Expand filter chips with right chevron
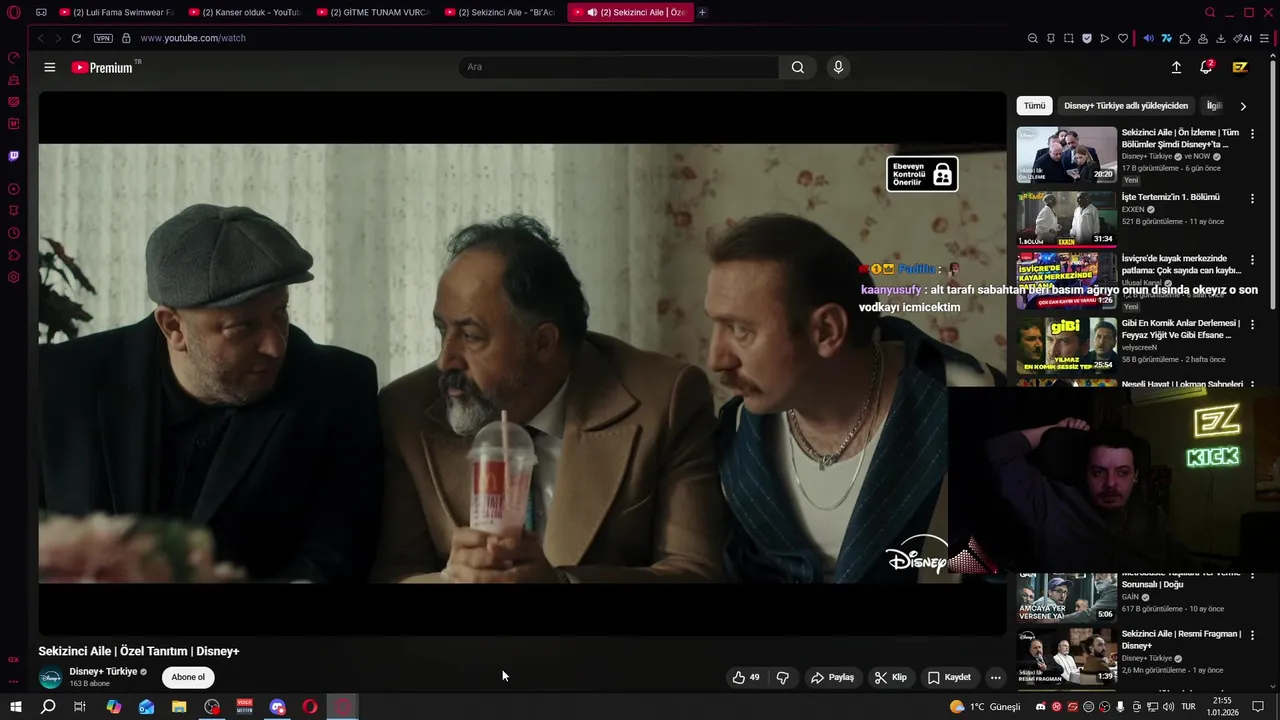The width and height of the screenshot is (1280, 720). tap(1243, 106)
